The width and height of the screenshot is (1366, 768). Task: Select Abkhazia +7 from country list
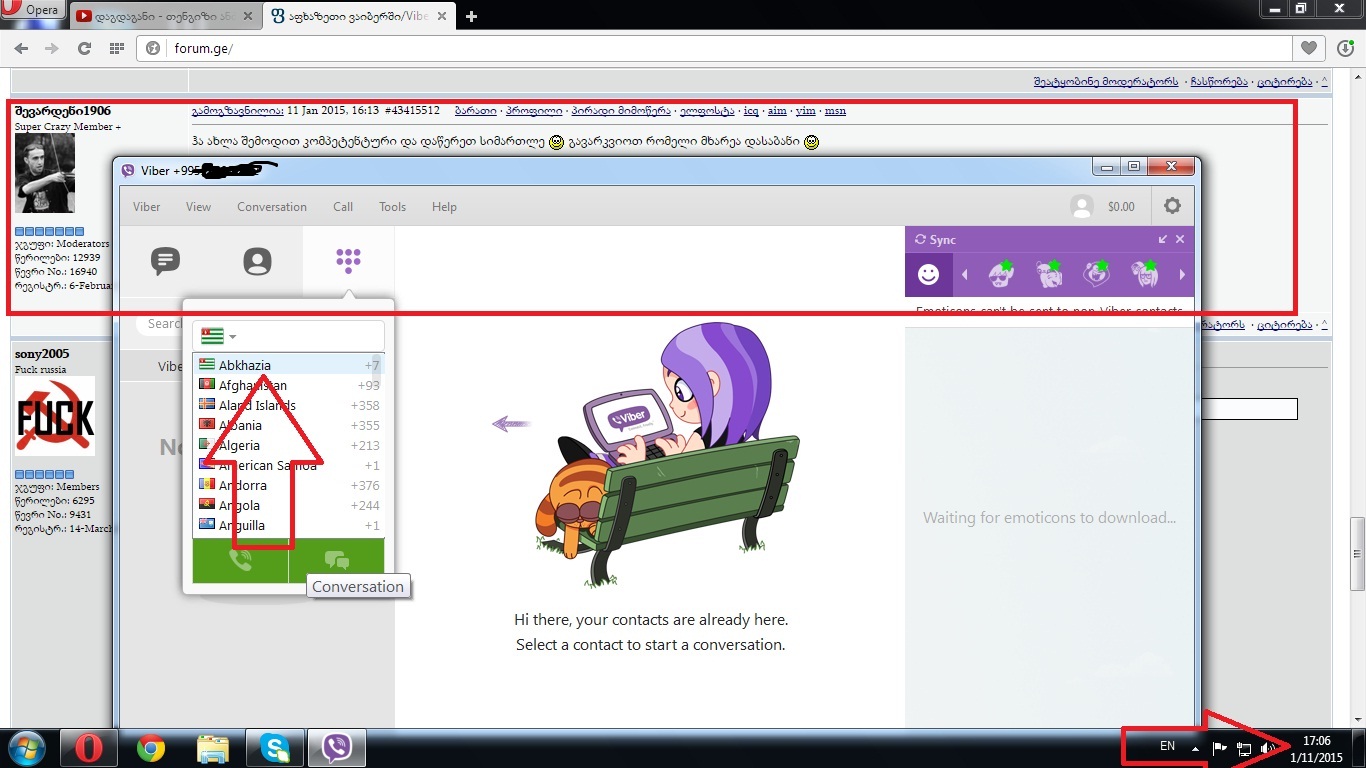point(288,365)
